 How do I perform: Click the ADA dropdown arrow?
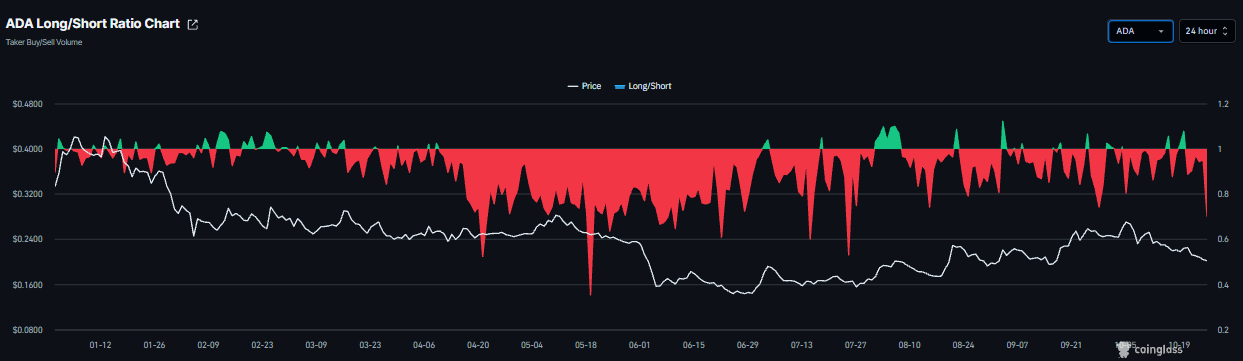1160,32
